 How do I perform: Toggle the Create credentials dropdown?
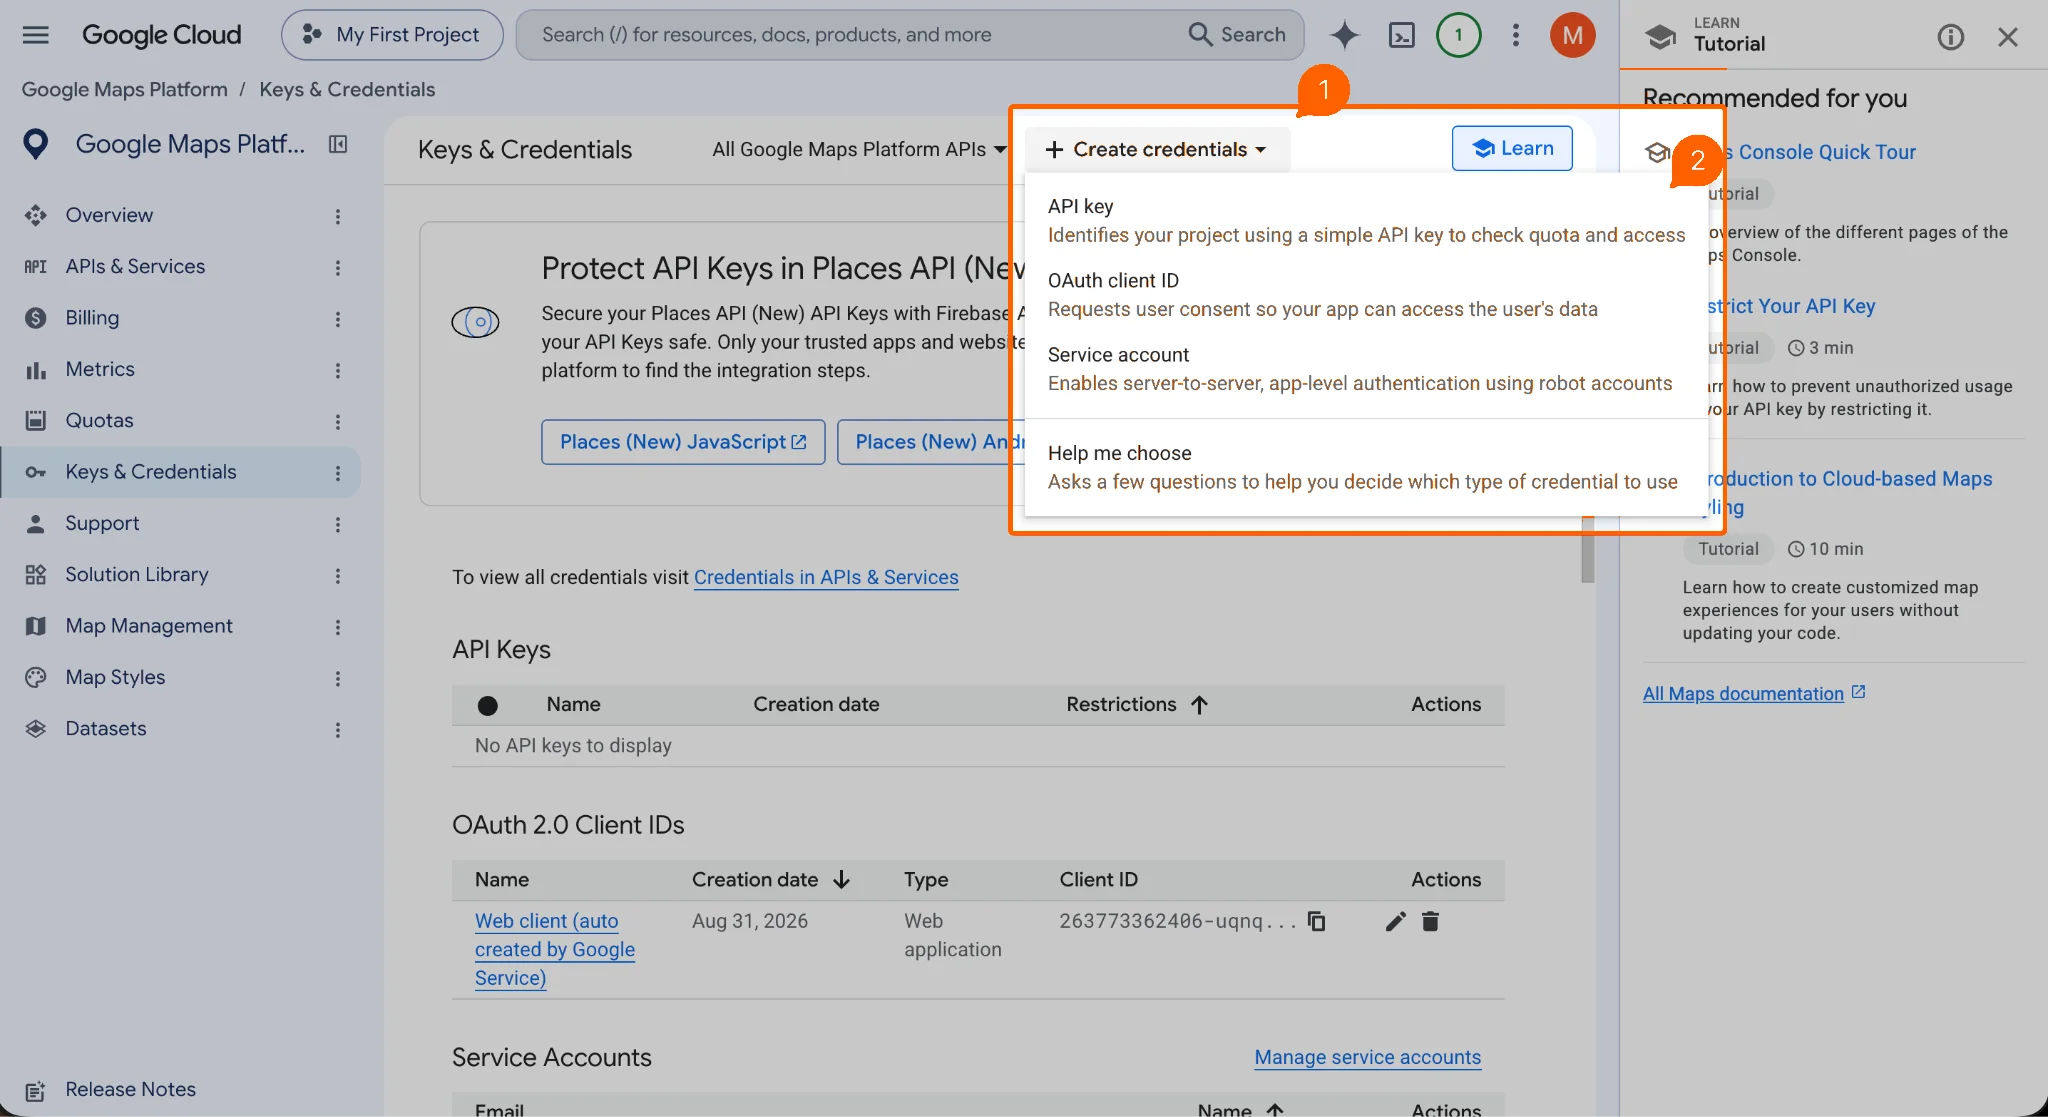1156,149
